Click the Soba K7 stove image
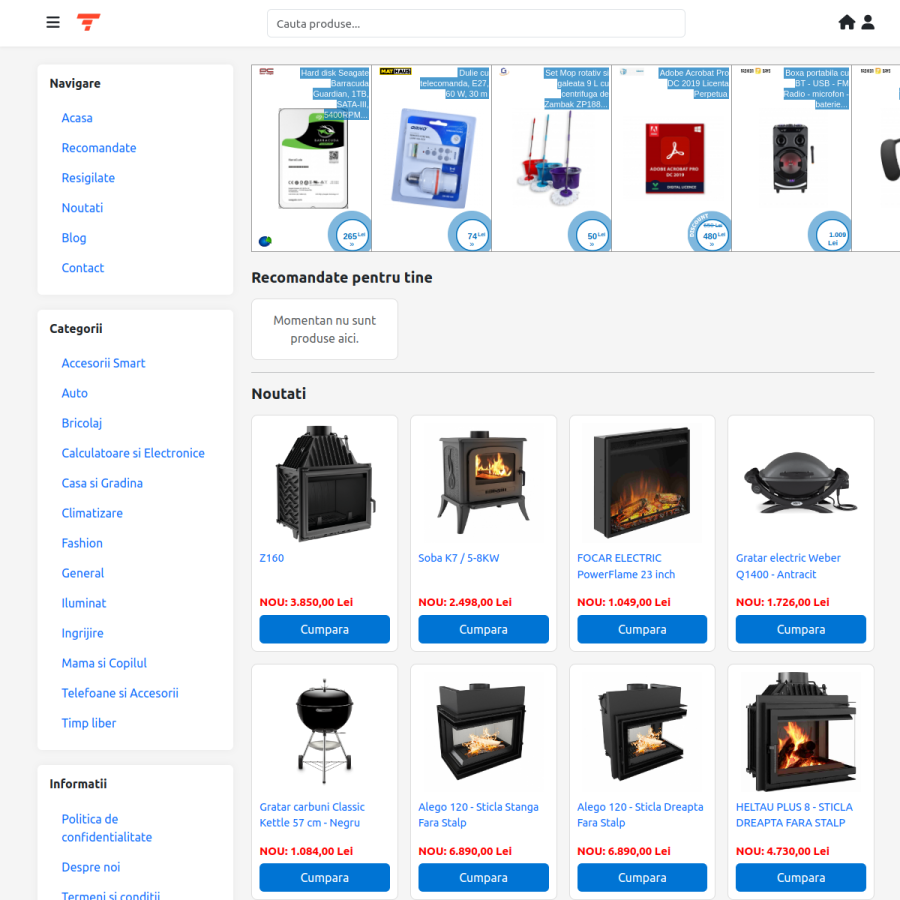The width and height of the screenshot is (900, 900). point(483,483)
